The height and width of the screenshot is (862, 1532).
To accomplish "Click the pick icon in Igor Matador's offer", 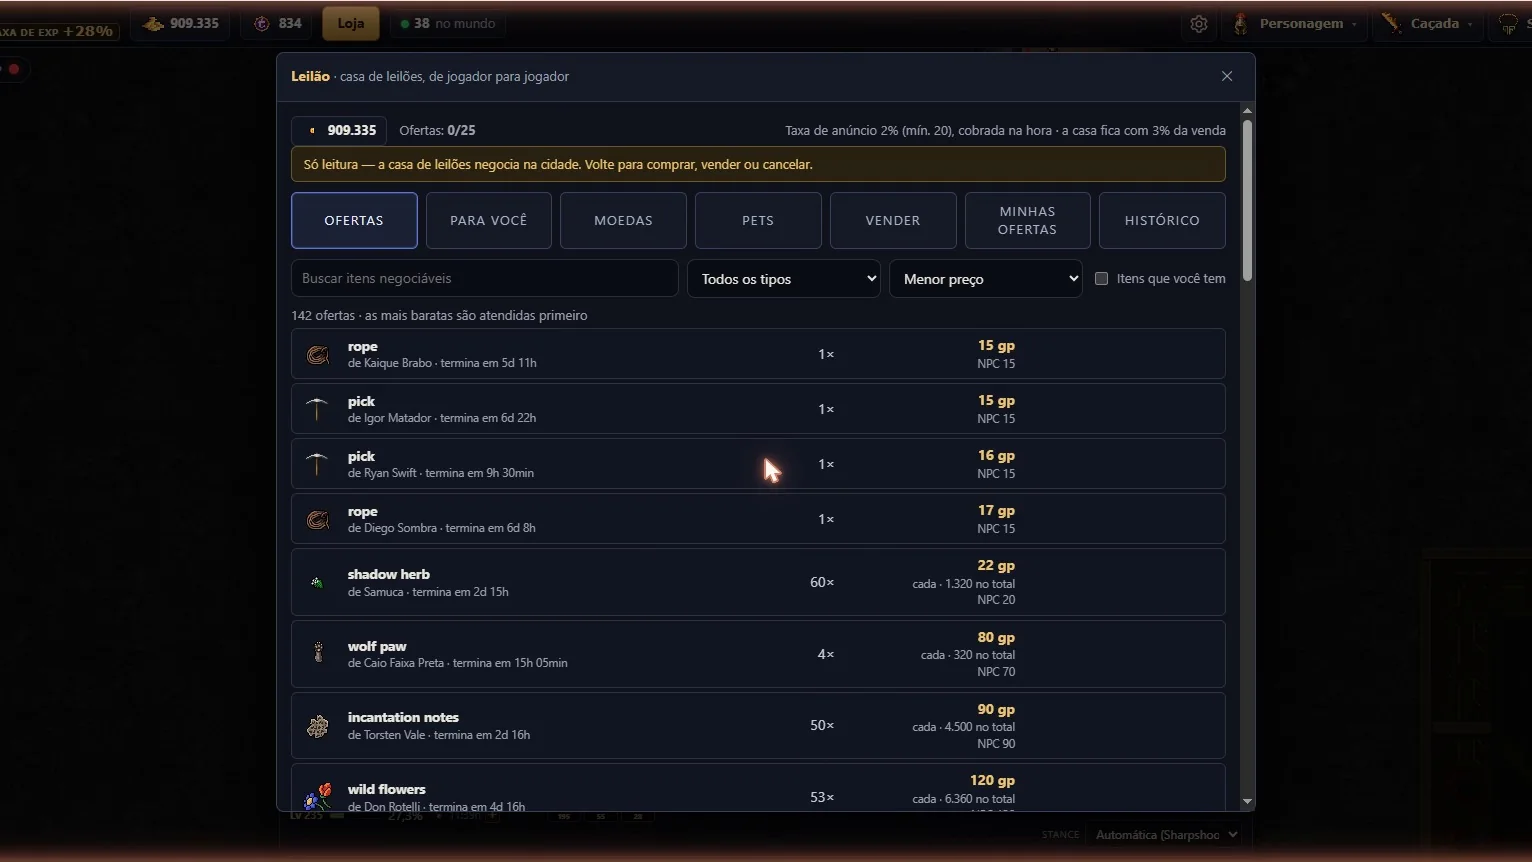I will coord(317,409).
